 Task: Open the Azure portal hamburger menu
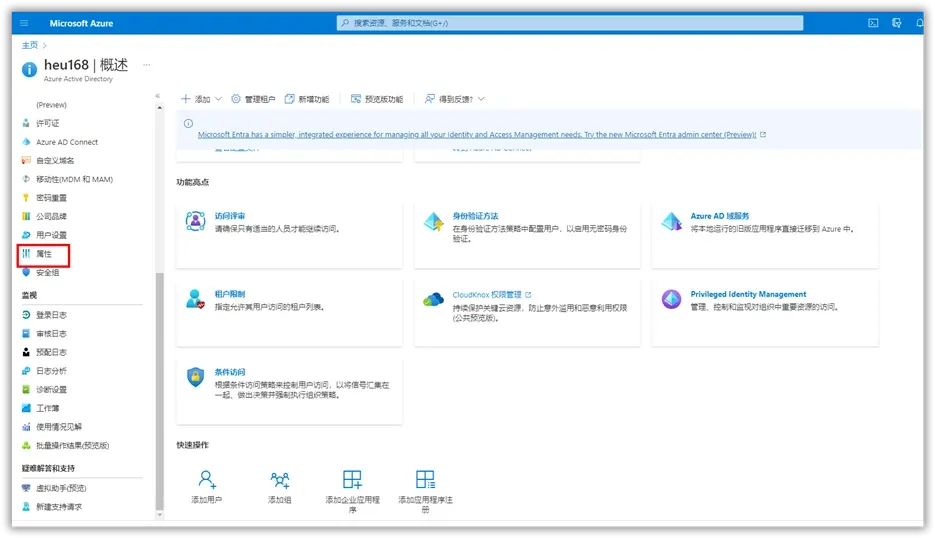tap(24, 23)
